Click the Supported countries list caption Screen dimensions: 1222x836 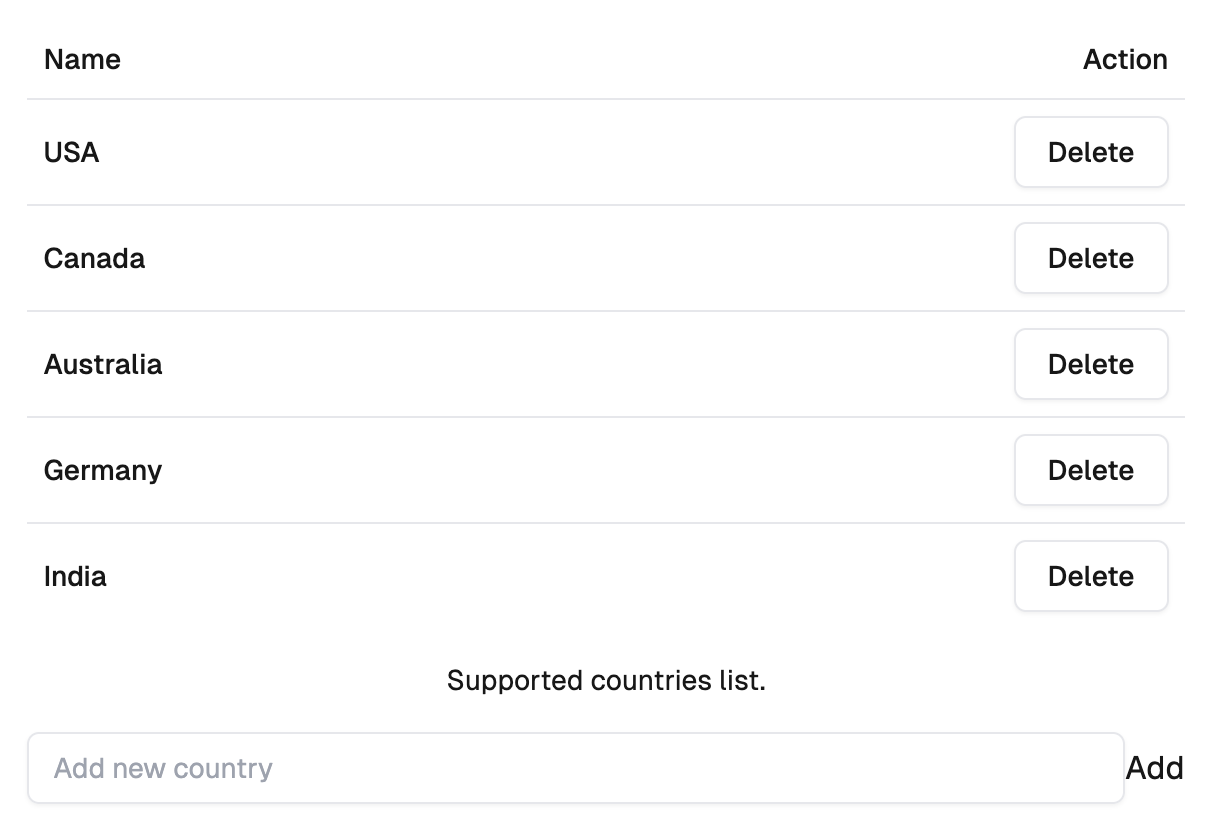606,681
